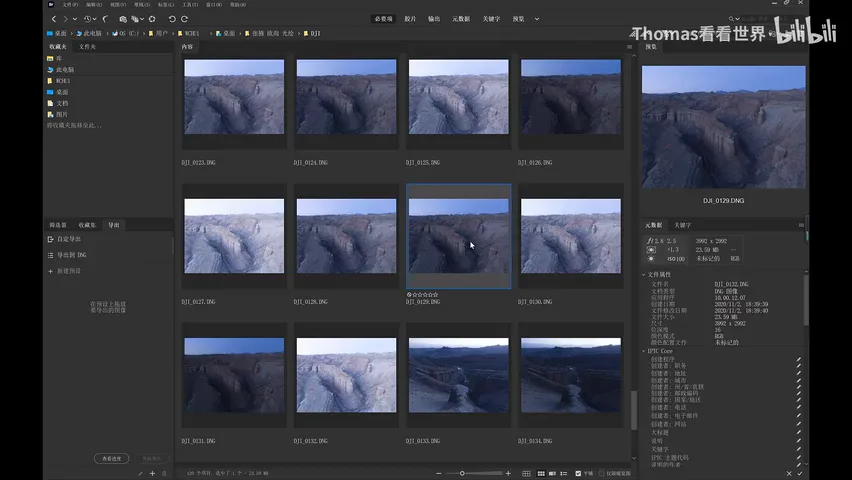Toggle the 平铺 checkbox
Viewport: 852px width, 480px height.
point(578,473)
